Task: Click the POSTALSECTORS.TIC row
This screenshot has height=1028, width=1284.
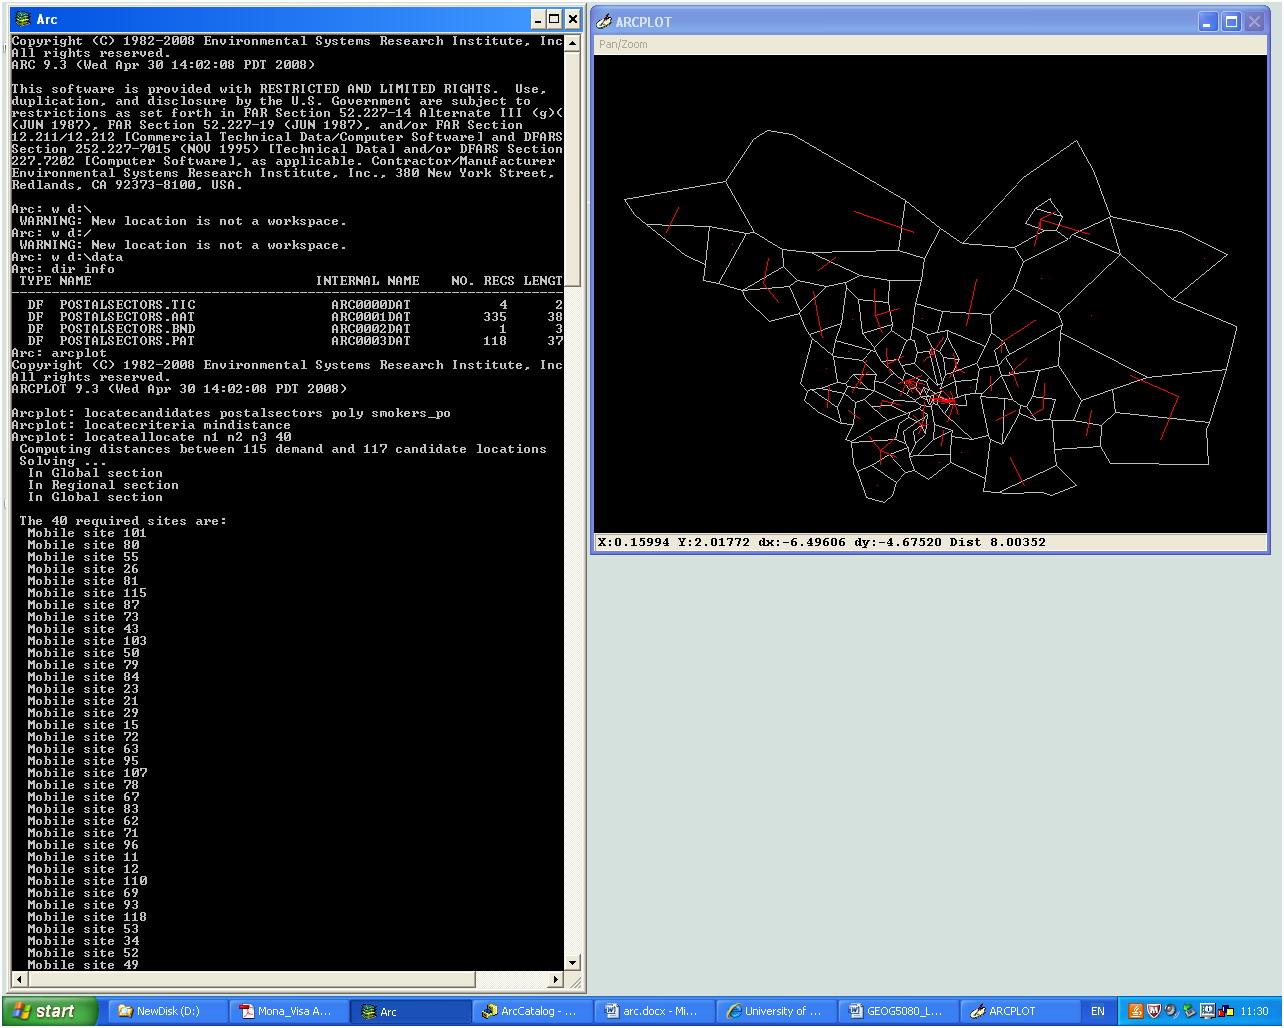Action: pos(287,305)
